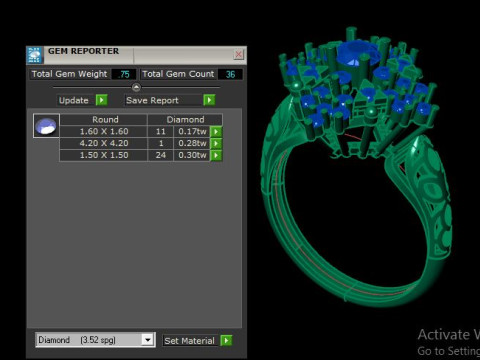Click the 0.28tw weight cell
This screenshot has width=480, height=360.
pos(192,143)
